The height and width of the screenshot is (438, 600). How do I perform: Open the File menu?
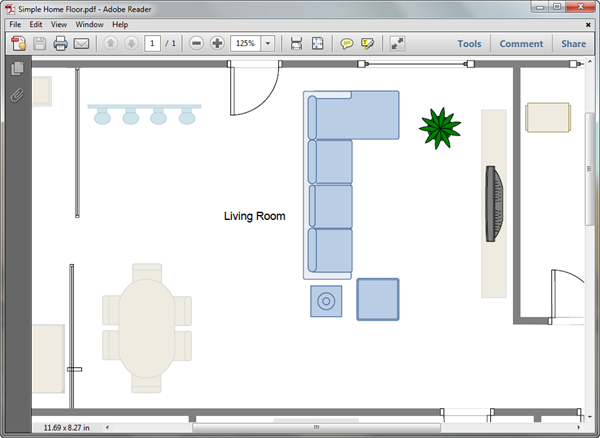[x=15, y=24]
